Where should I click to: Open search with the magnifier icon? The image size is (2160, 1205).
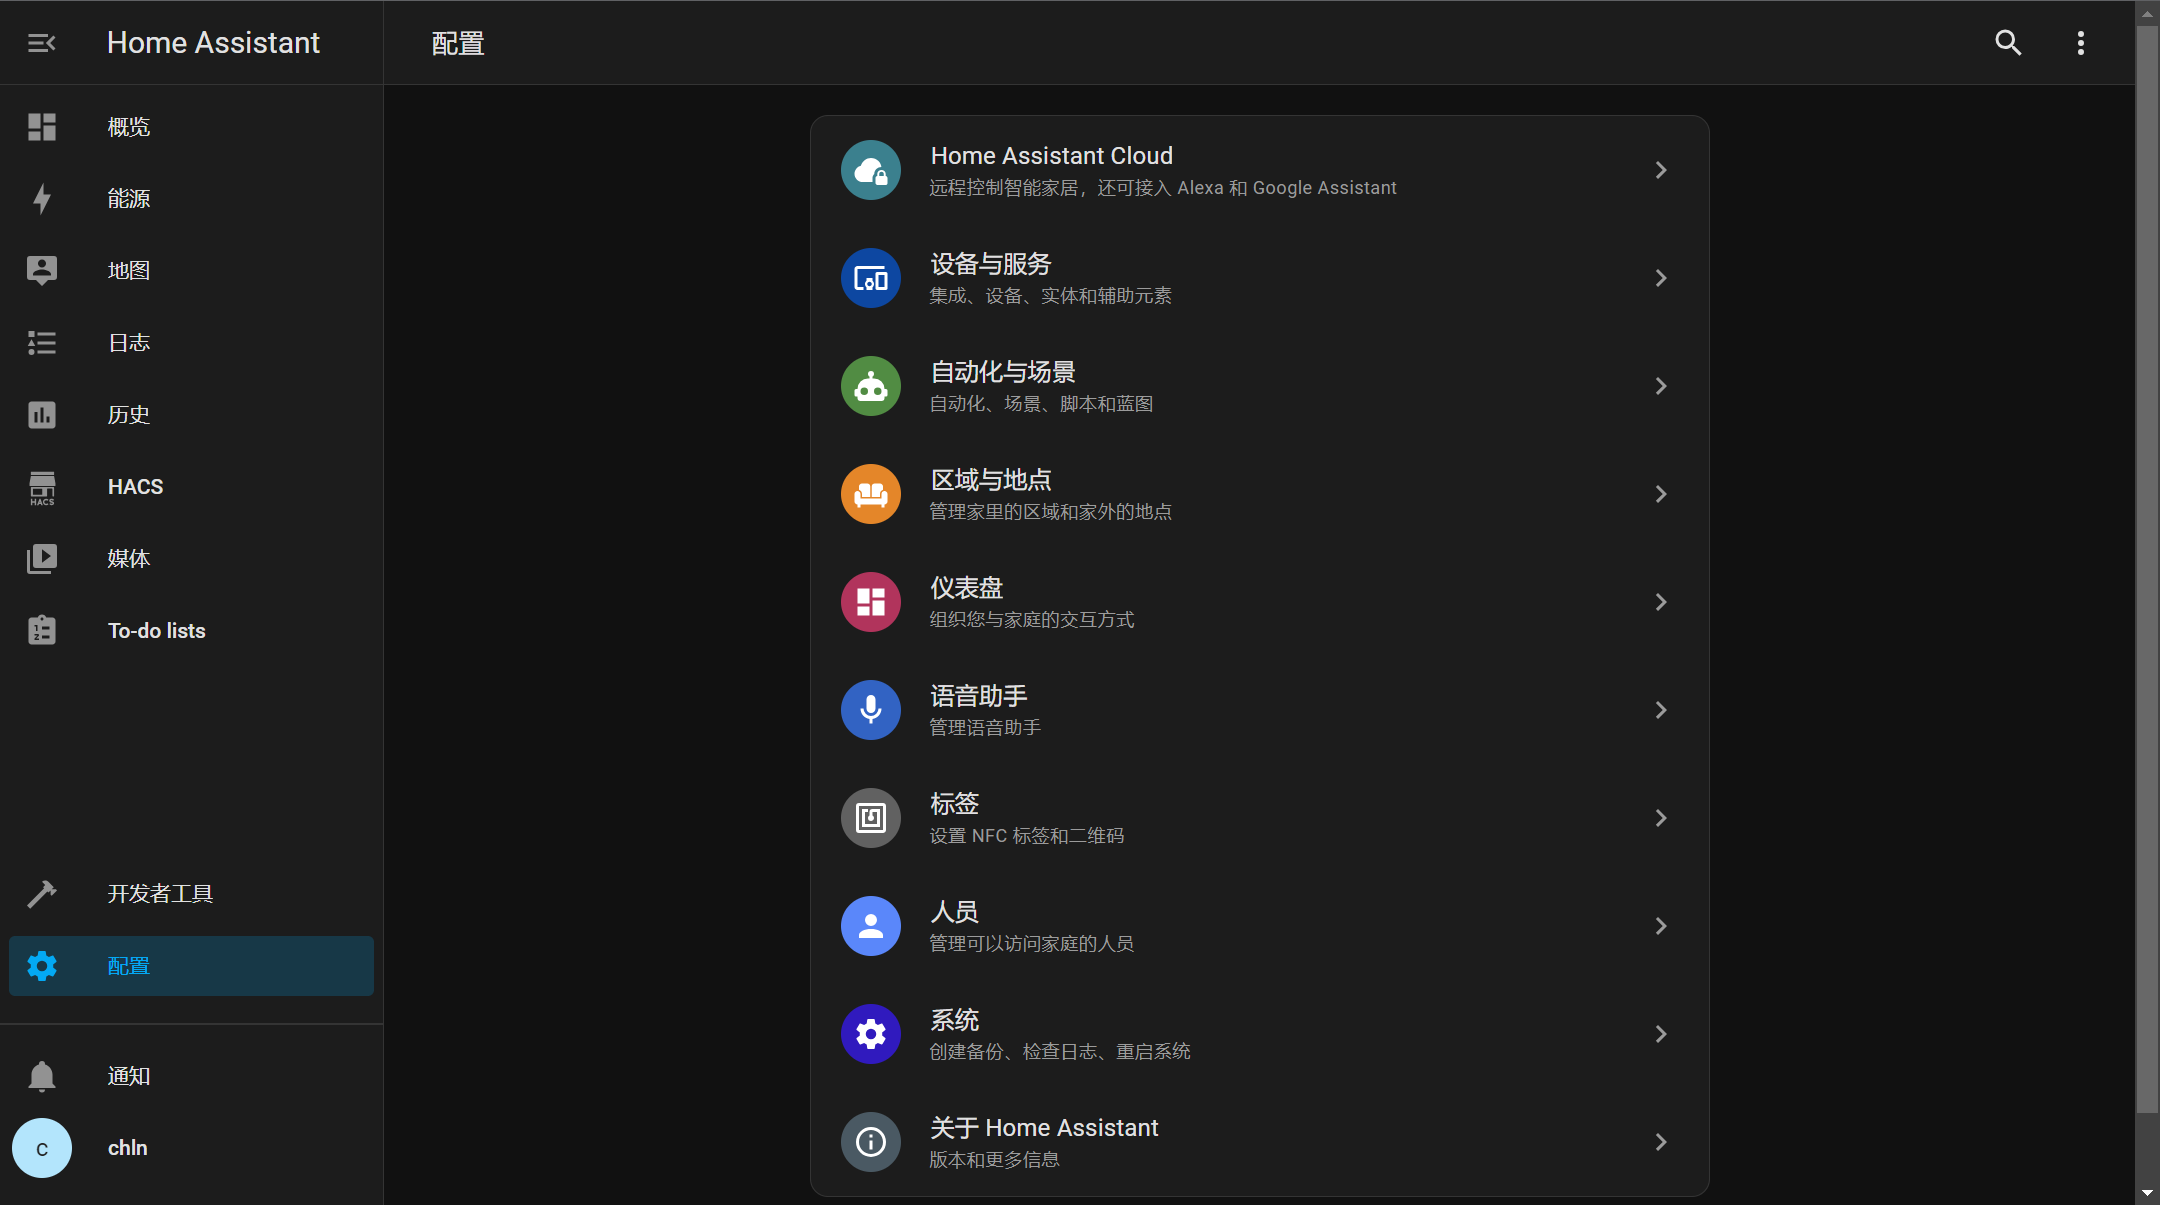point(2008,43)
